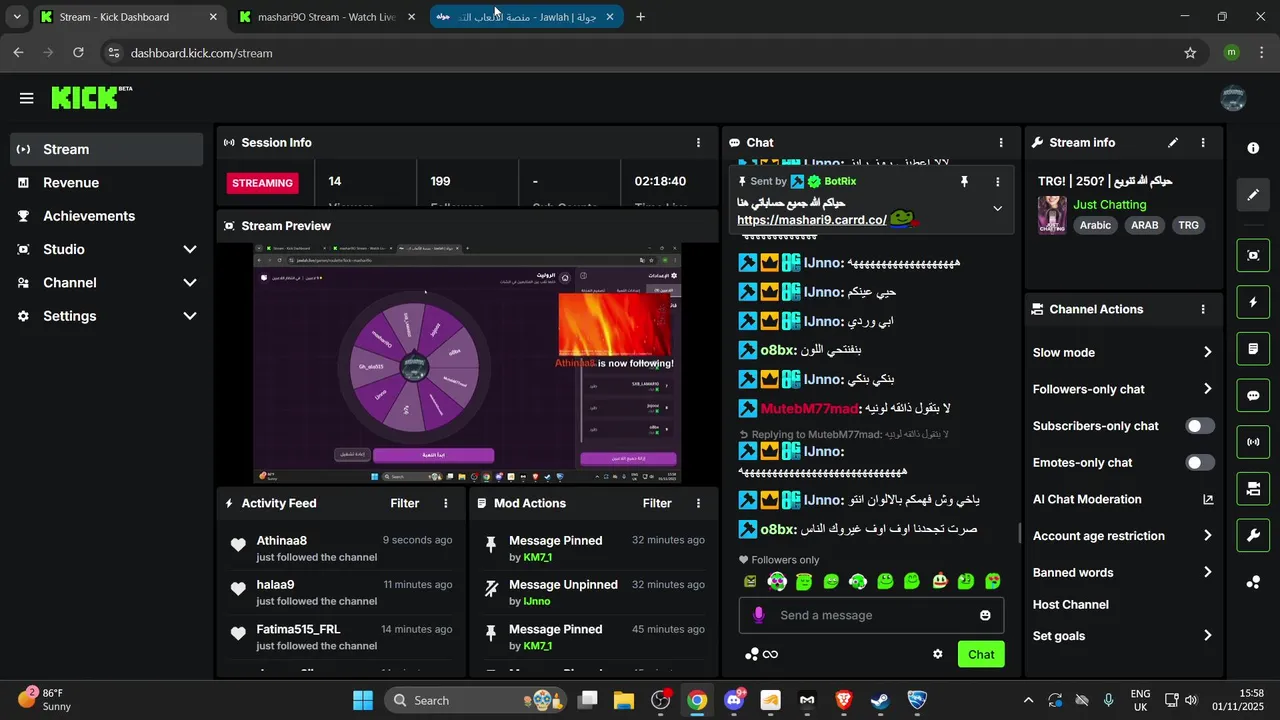Open the Stream info three-dot menu

point(1203,143)
